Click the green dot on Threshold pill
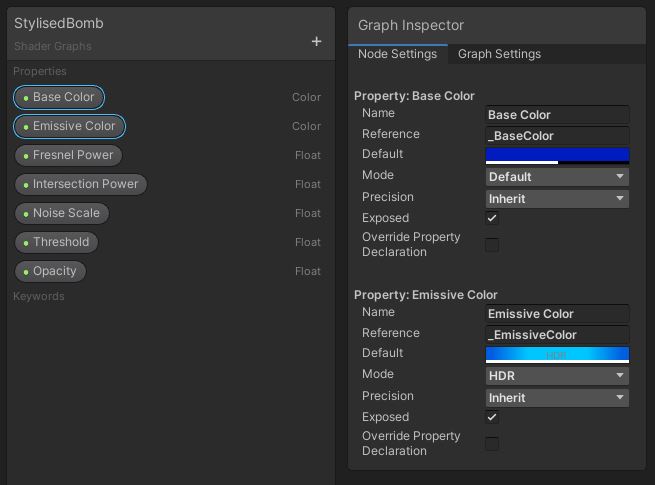This screenshot has height=485, width=655. coord(26,243)
